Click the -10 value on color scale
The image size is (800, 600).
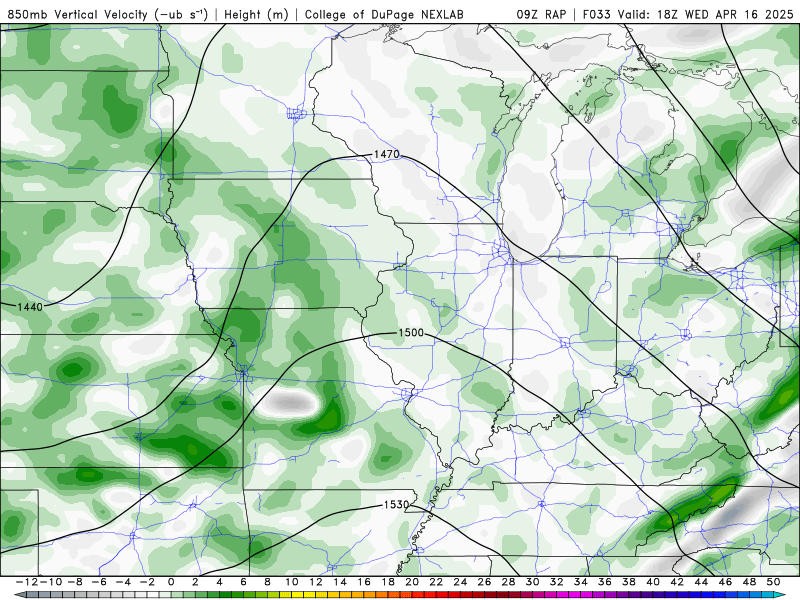point(50,582)
